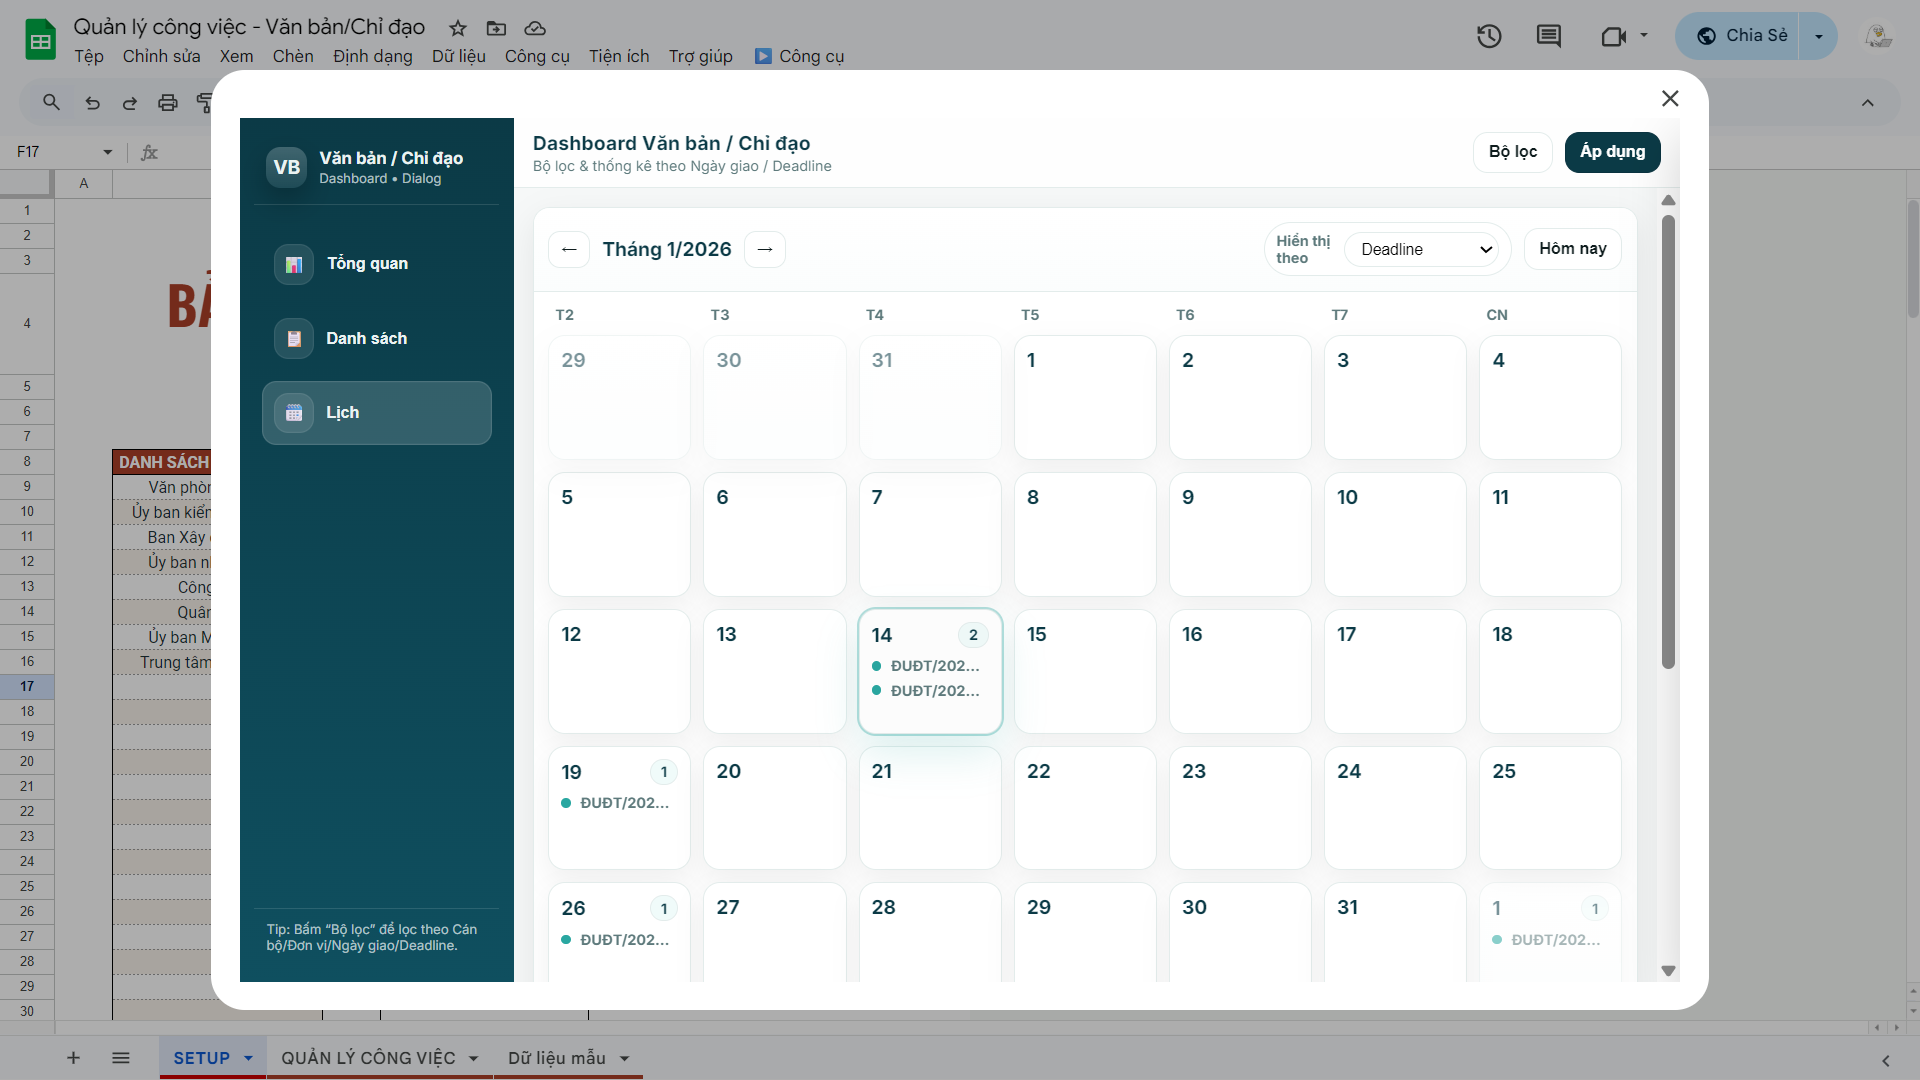Screen dimensions: 1920x1080
Task: Open the comments icon
Action: [x=1548, y=37]
